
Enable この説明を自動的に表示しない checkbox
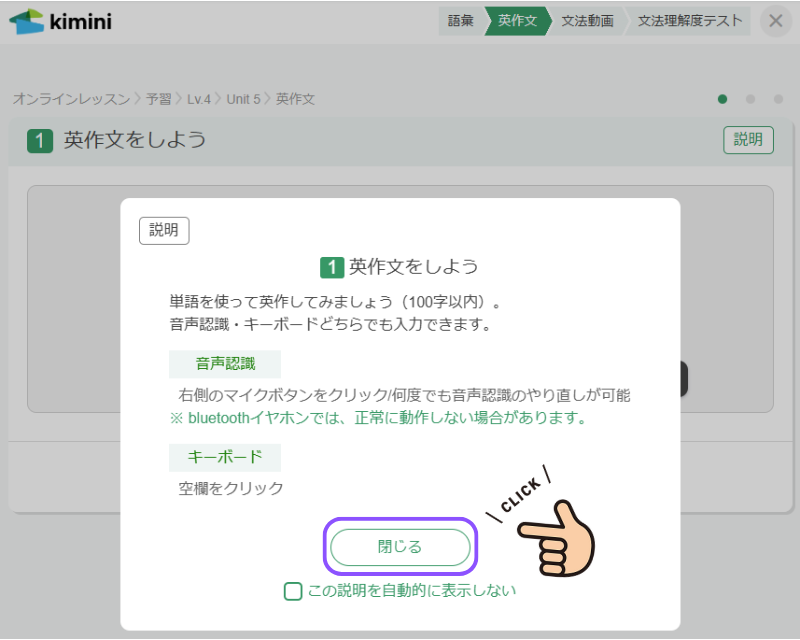tap(293, 591)
